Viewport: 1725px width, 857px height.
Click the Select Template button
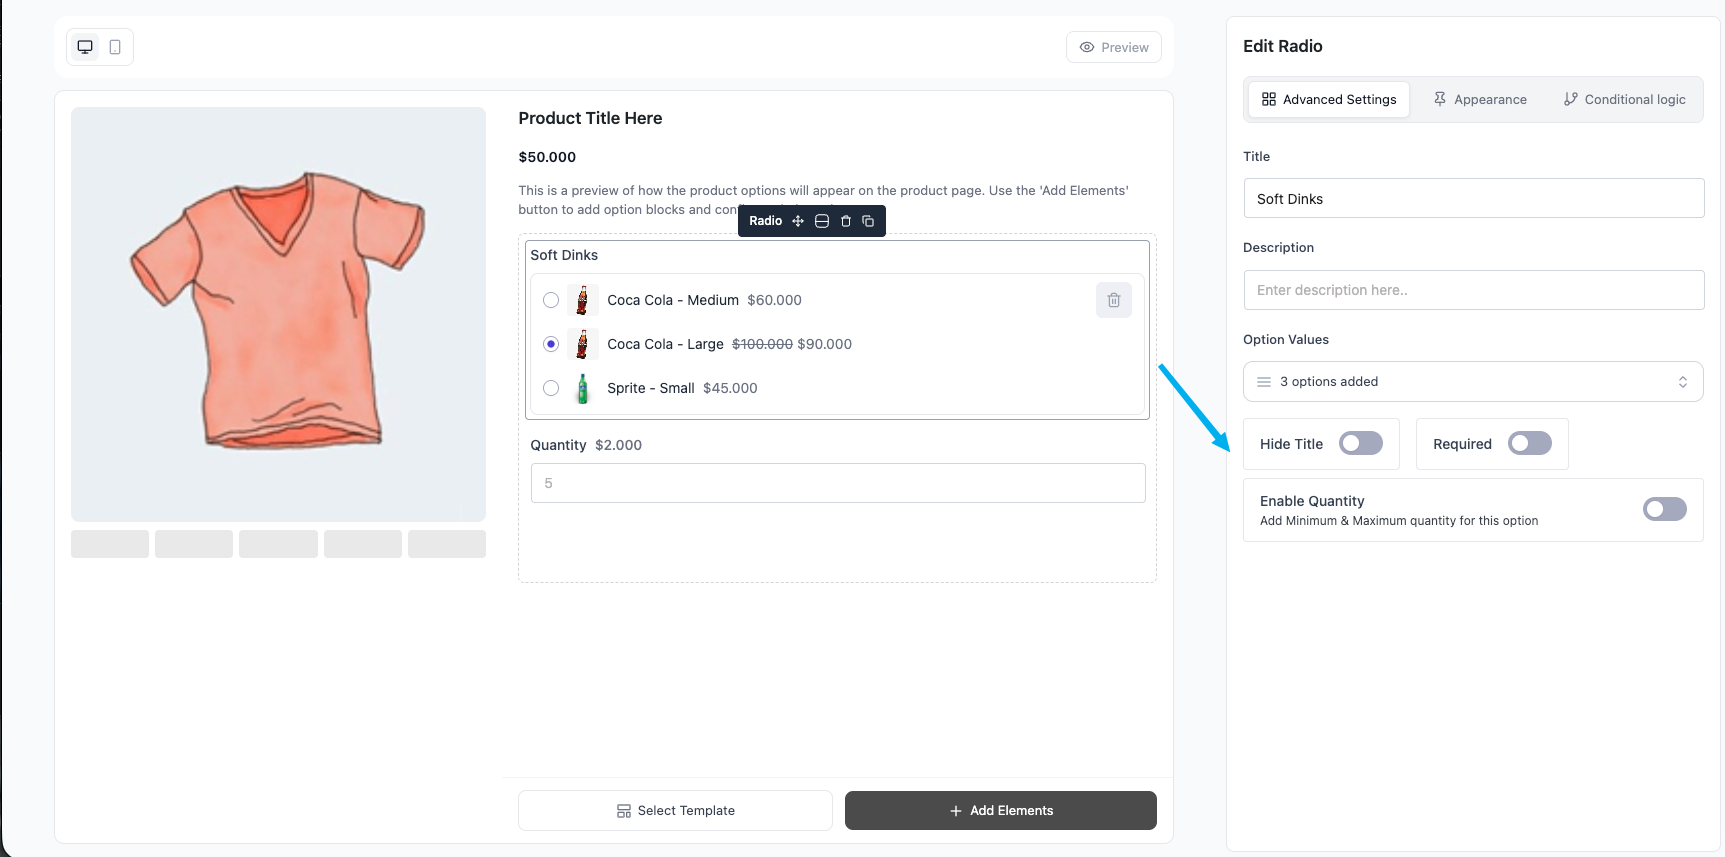tap(675, 810)
